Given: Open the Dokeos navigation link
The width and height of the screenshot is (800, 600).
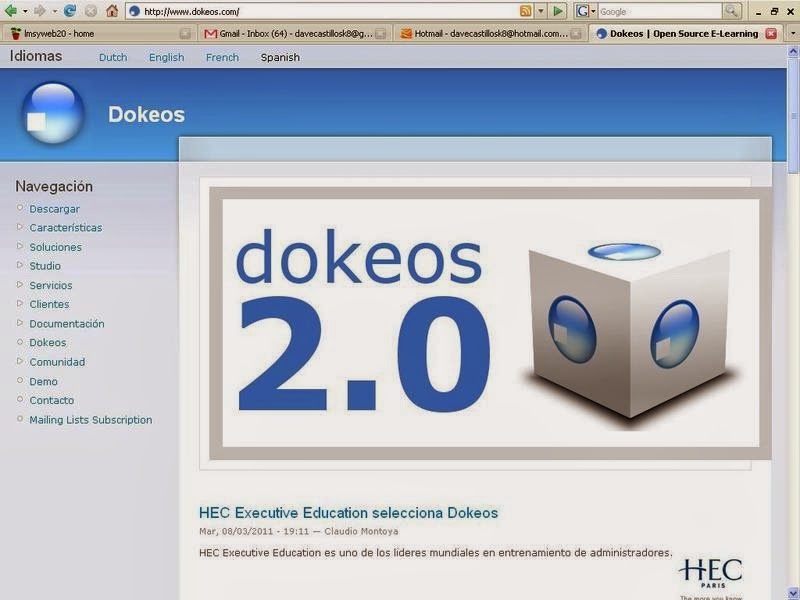Looking at the screenshot, I should coord(47,342).
